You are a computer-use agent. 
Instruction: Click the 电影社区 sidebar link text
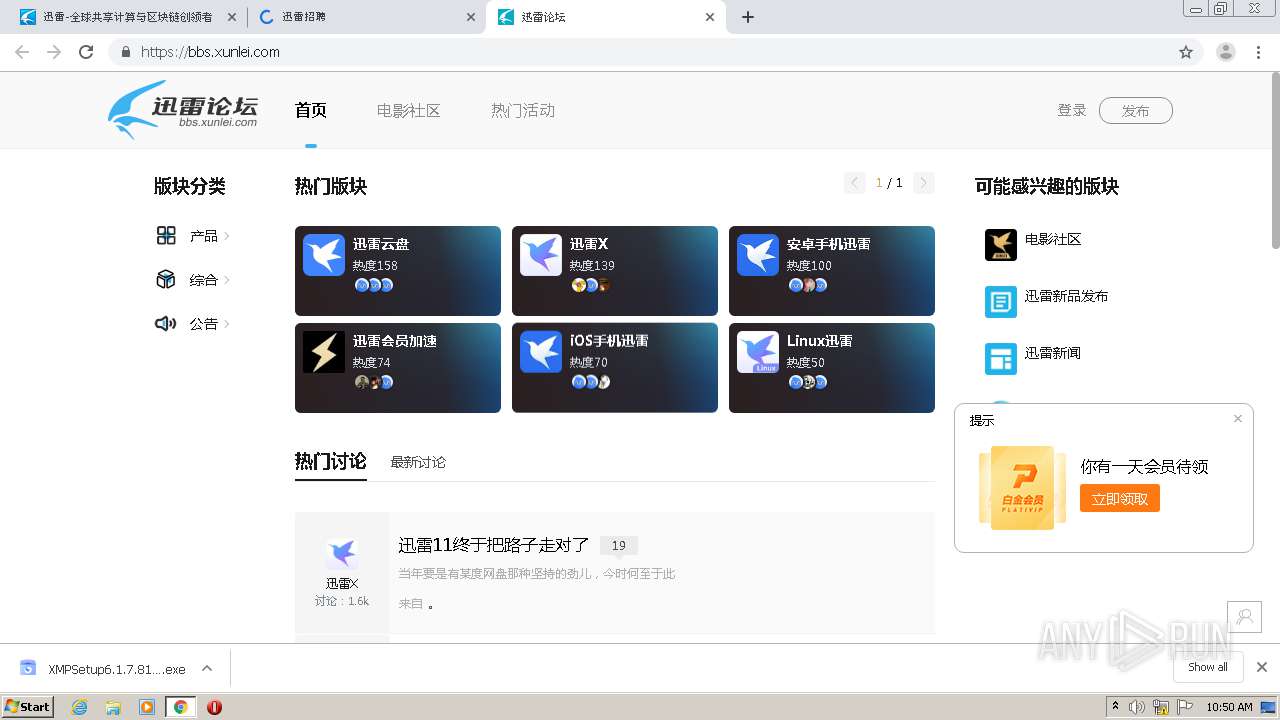point(1053,240)
